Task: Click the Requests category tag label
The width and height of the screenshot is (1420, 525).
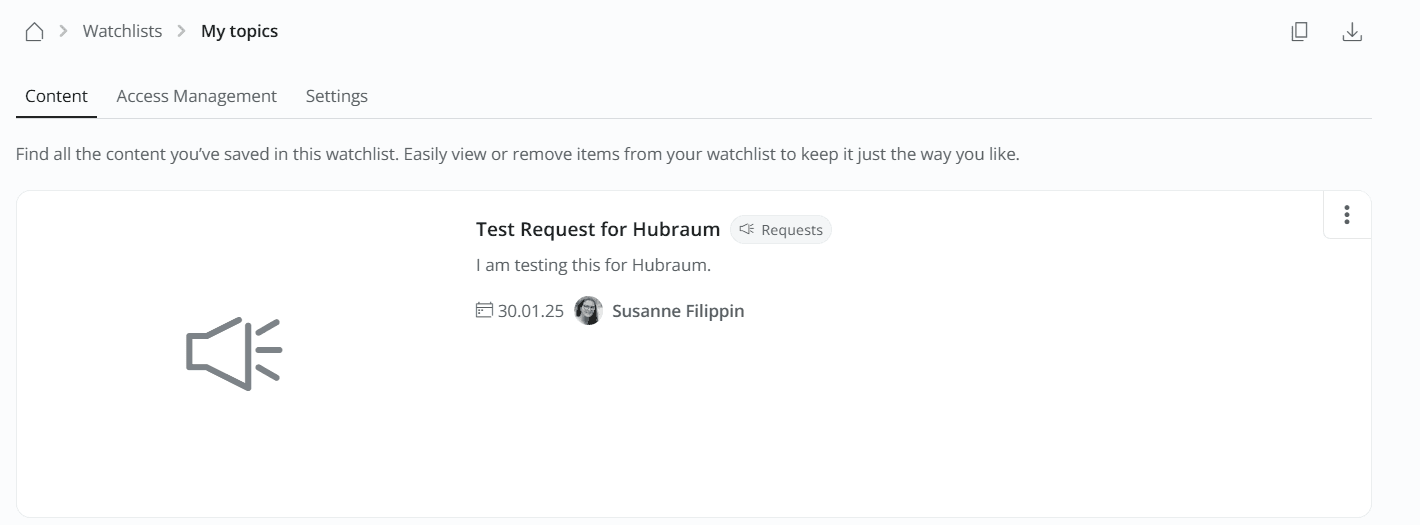Action: (791, 230)
